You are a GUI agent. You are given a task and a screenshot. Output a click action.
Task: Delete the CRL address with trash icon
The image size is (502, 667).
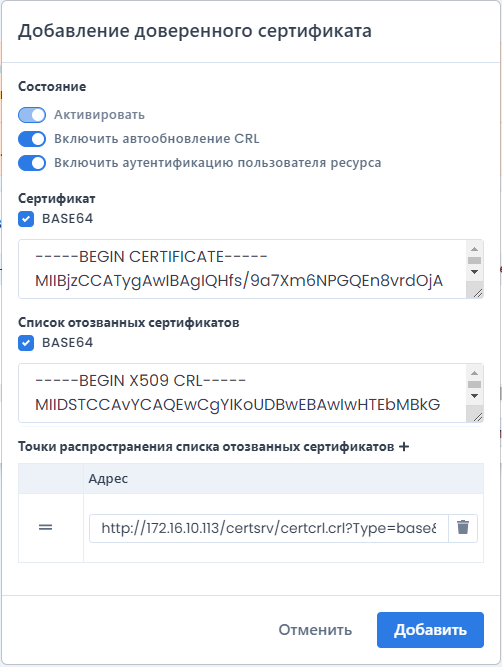463,528
